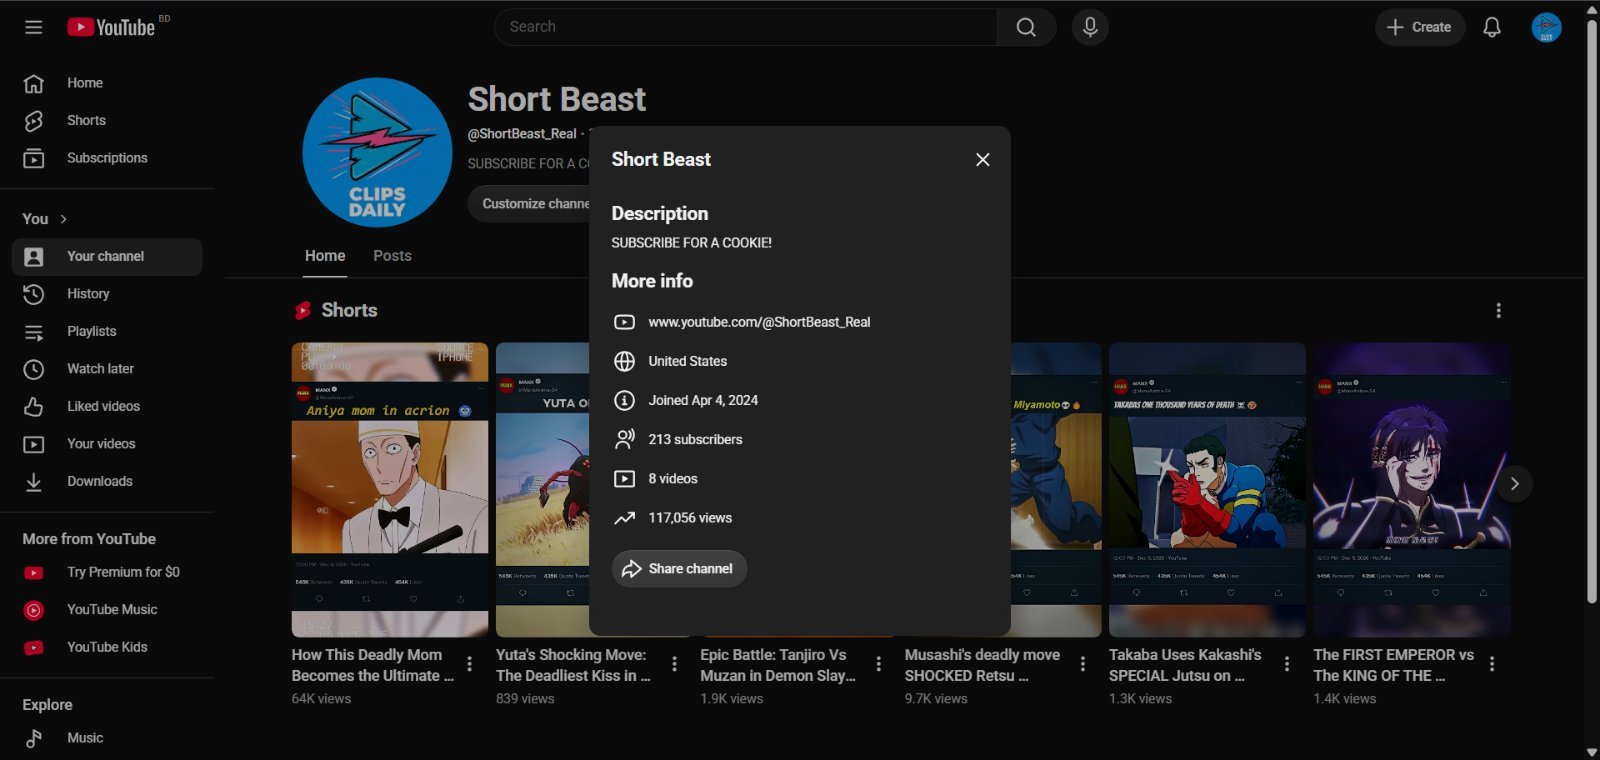
Task: Open options for Yuta's Shocking Move short
Action: click(674, 664)
